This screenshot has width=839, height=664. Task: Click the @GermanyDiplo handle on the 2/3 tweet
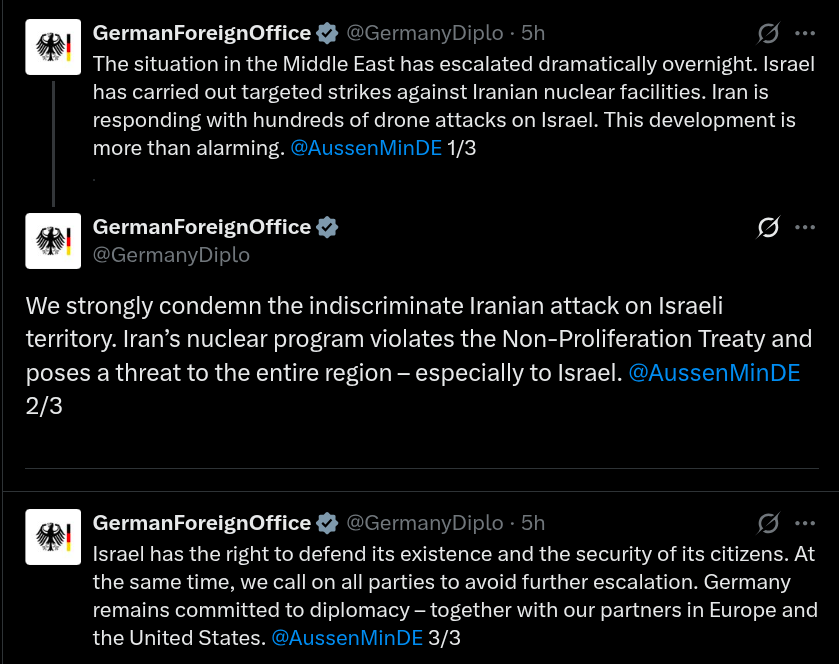(171, 255)
